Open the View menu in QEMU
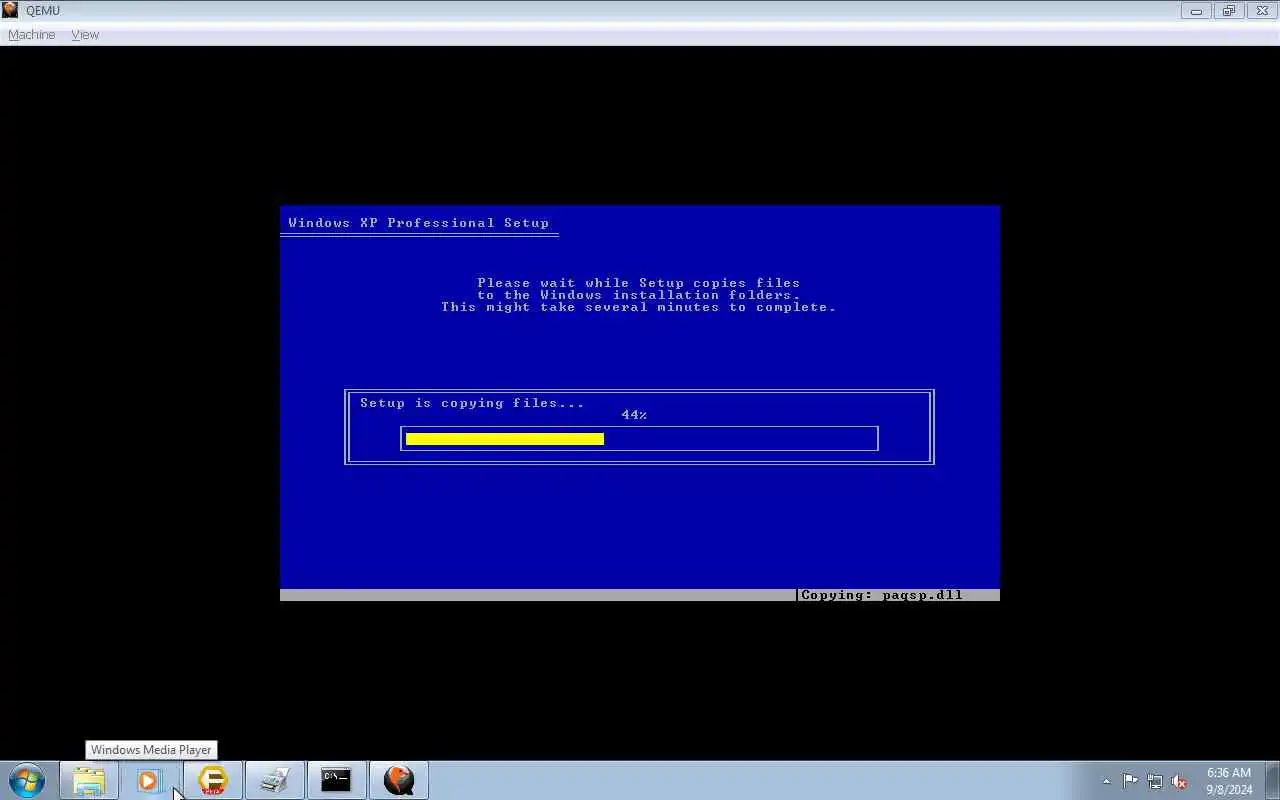 85,34
